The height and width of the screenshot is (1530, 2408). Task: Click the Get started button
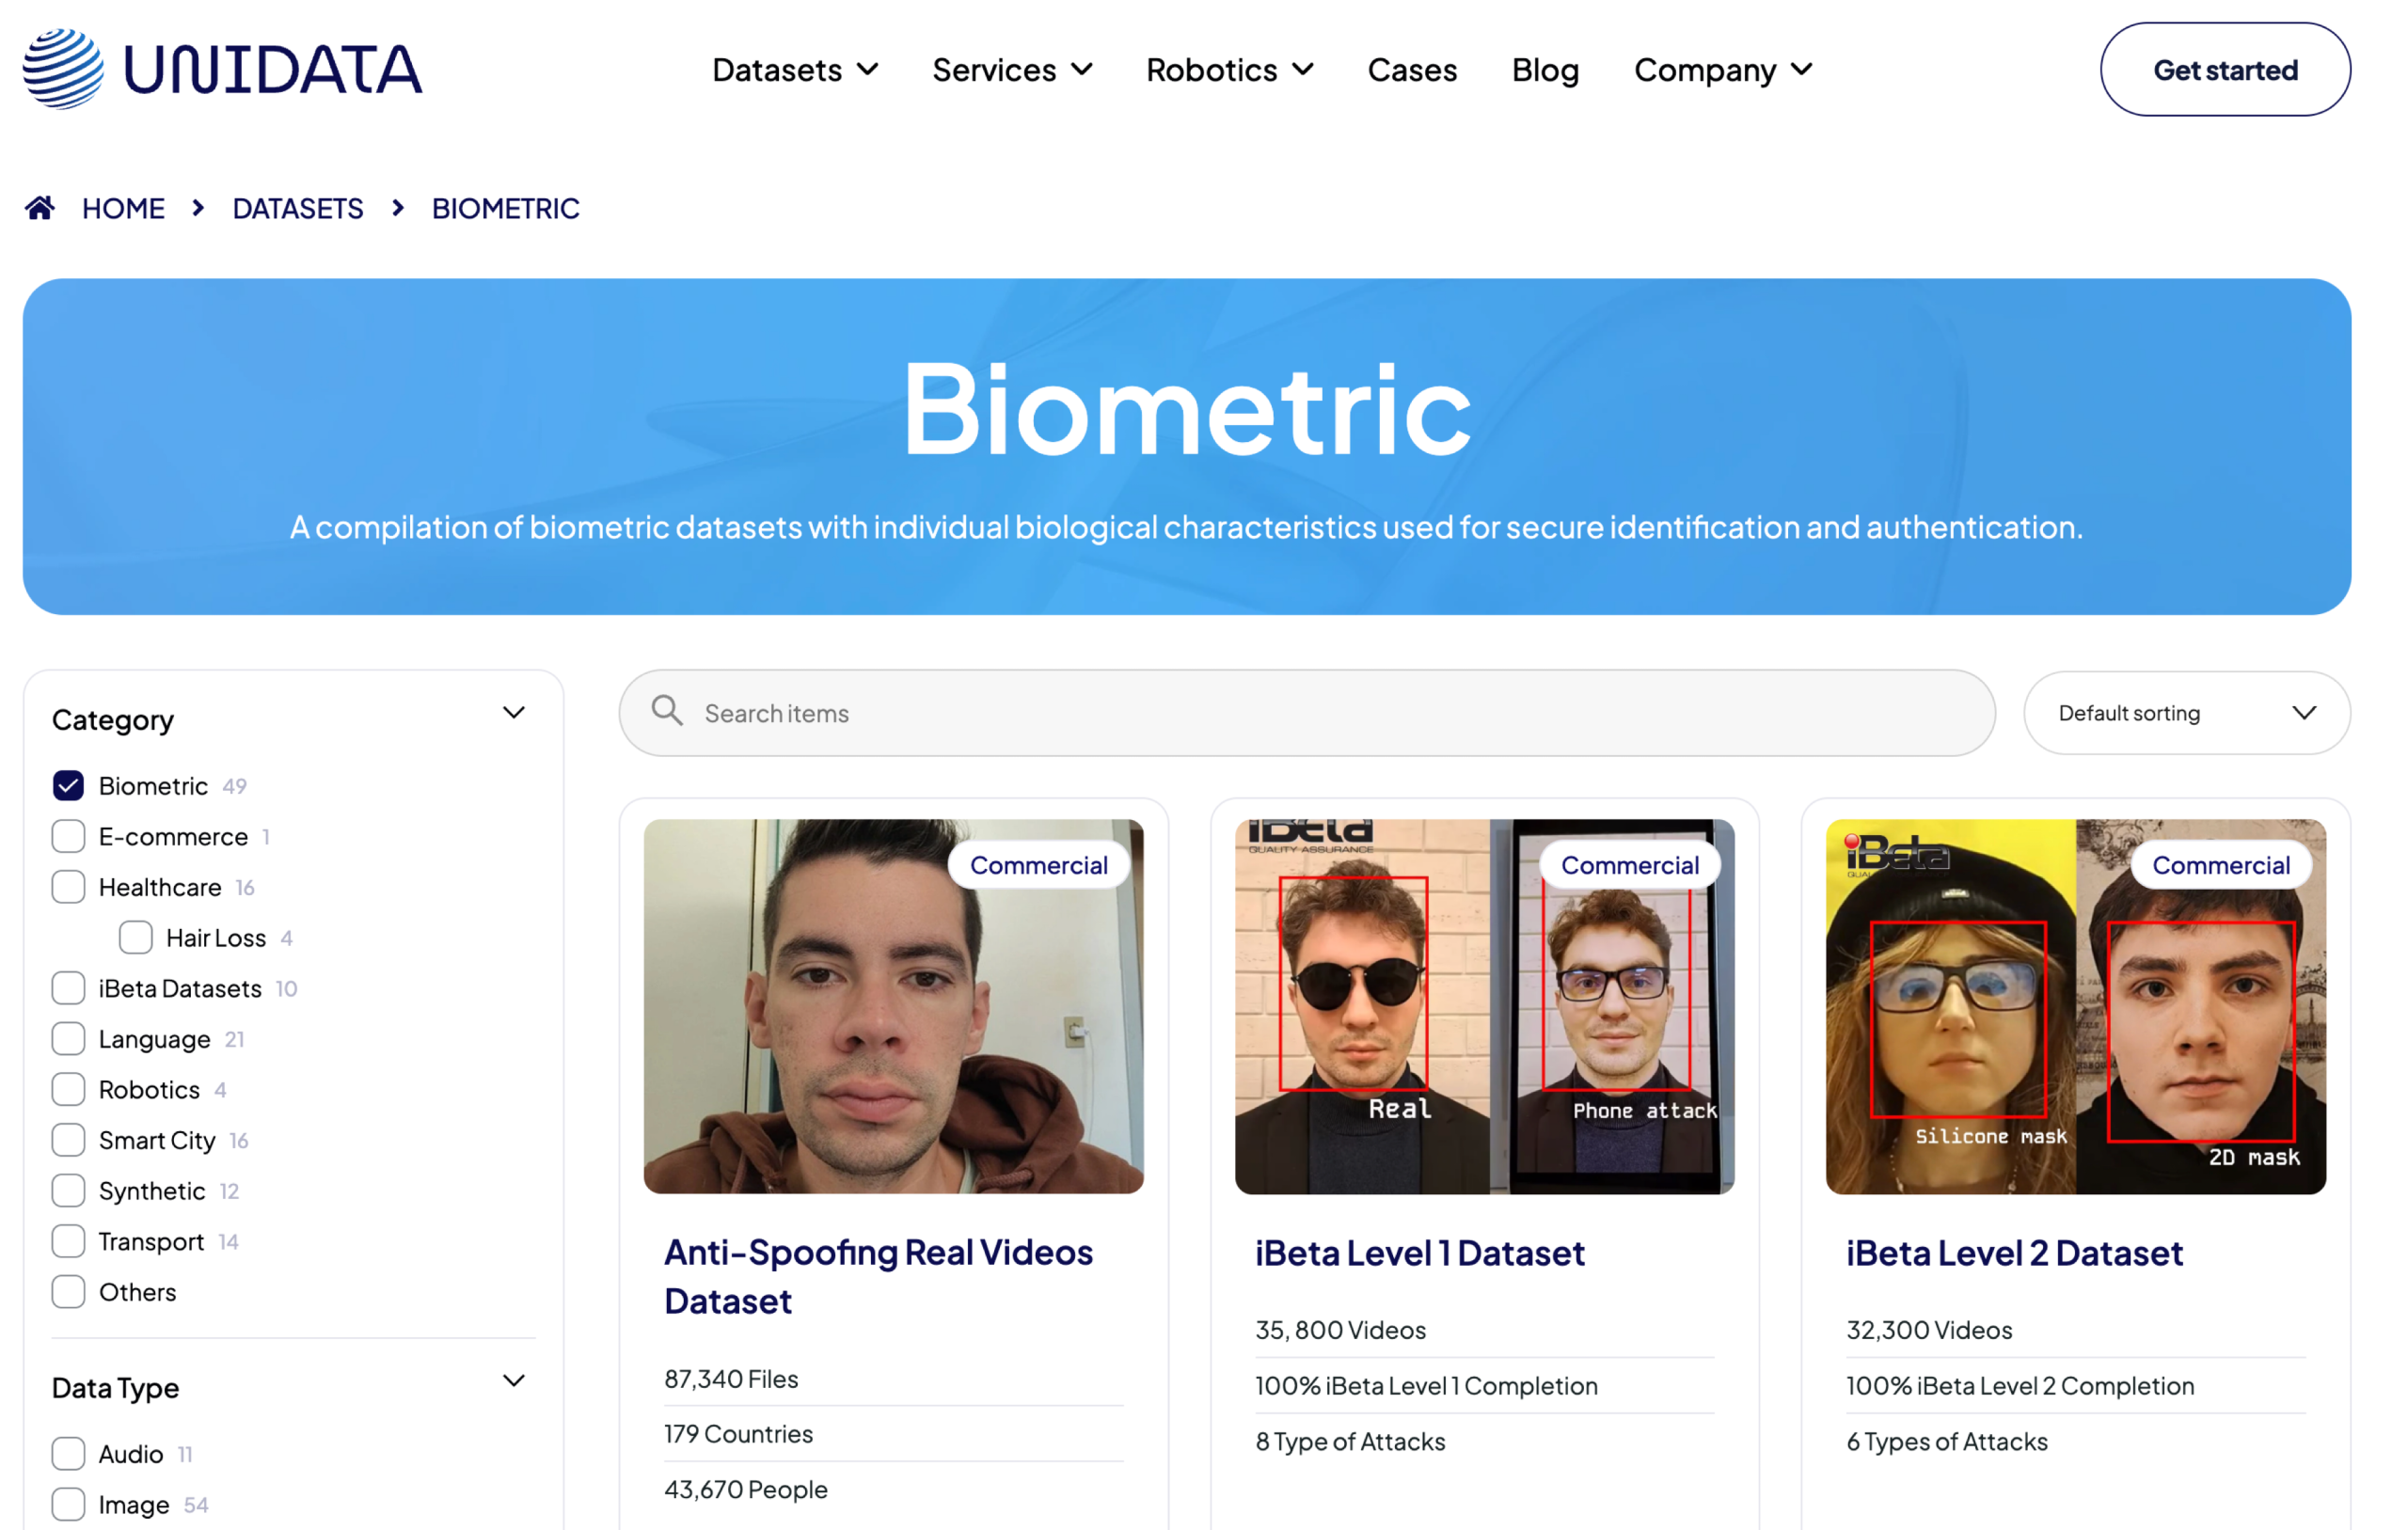click(2225, 70)
